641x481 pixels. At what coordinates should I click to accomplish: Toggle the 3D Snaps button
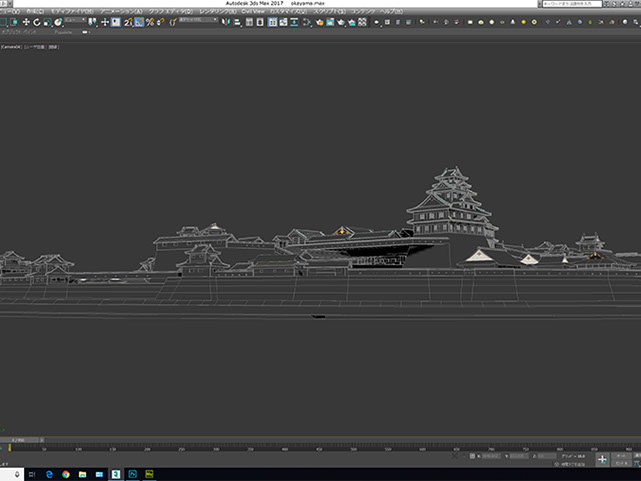(126, 22)
